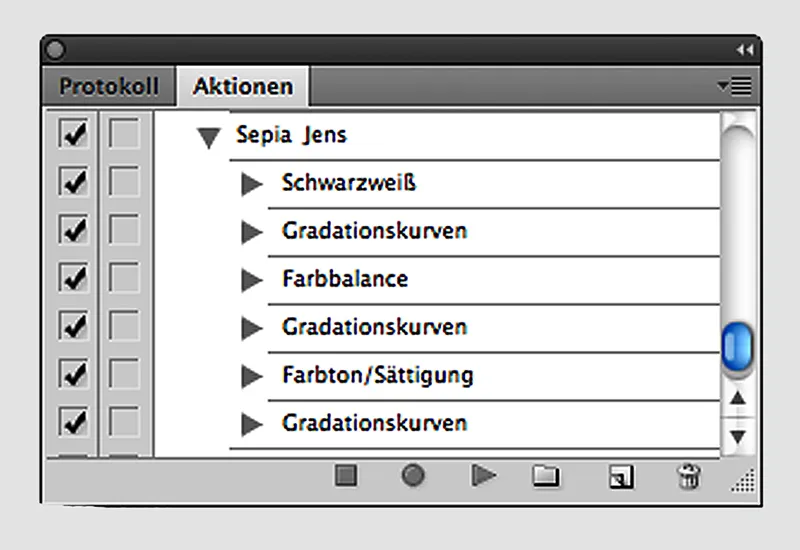Create a new action set with the folder icon
This screenshot has height=550, width=800.
coord(545,476)
